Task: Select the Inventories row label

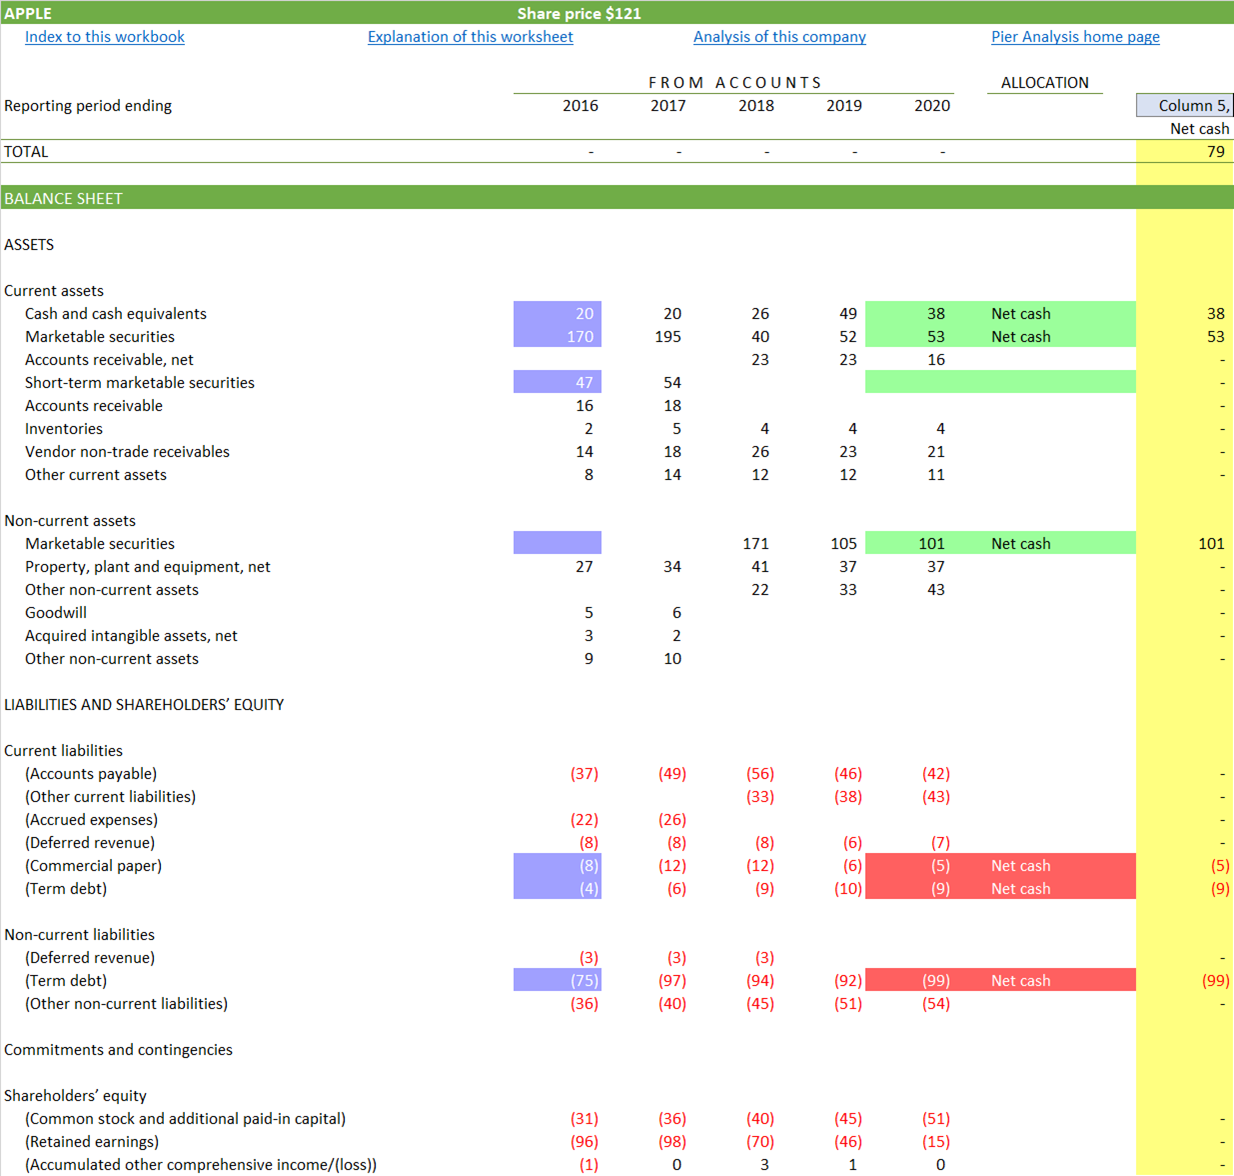Action: tap(64, 429)
